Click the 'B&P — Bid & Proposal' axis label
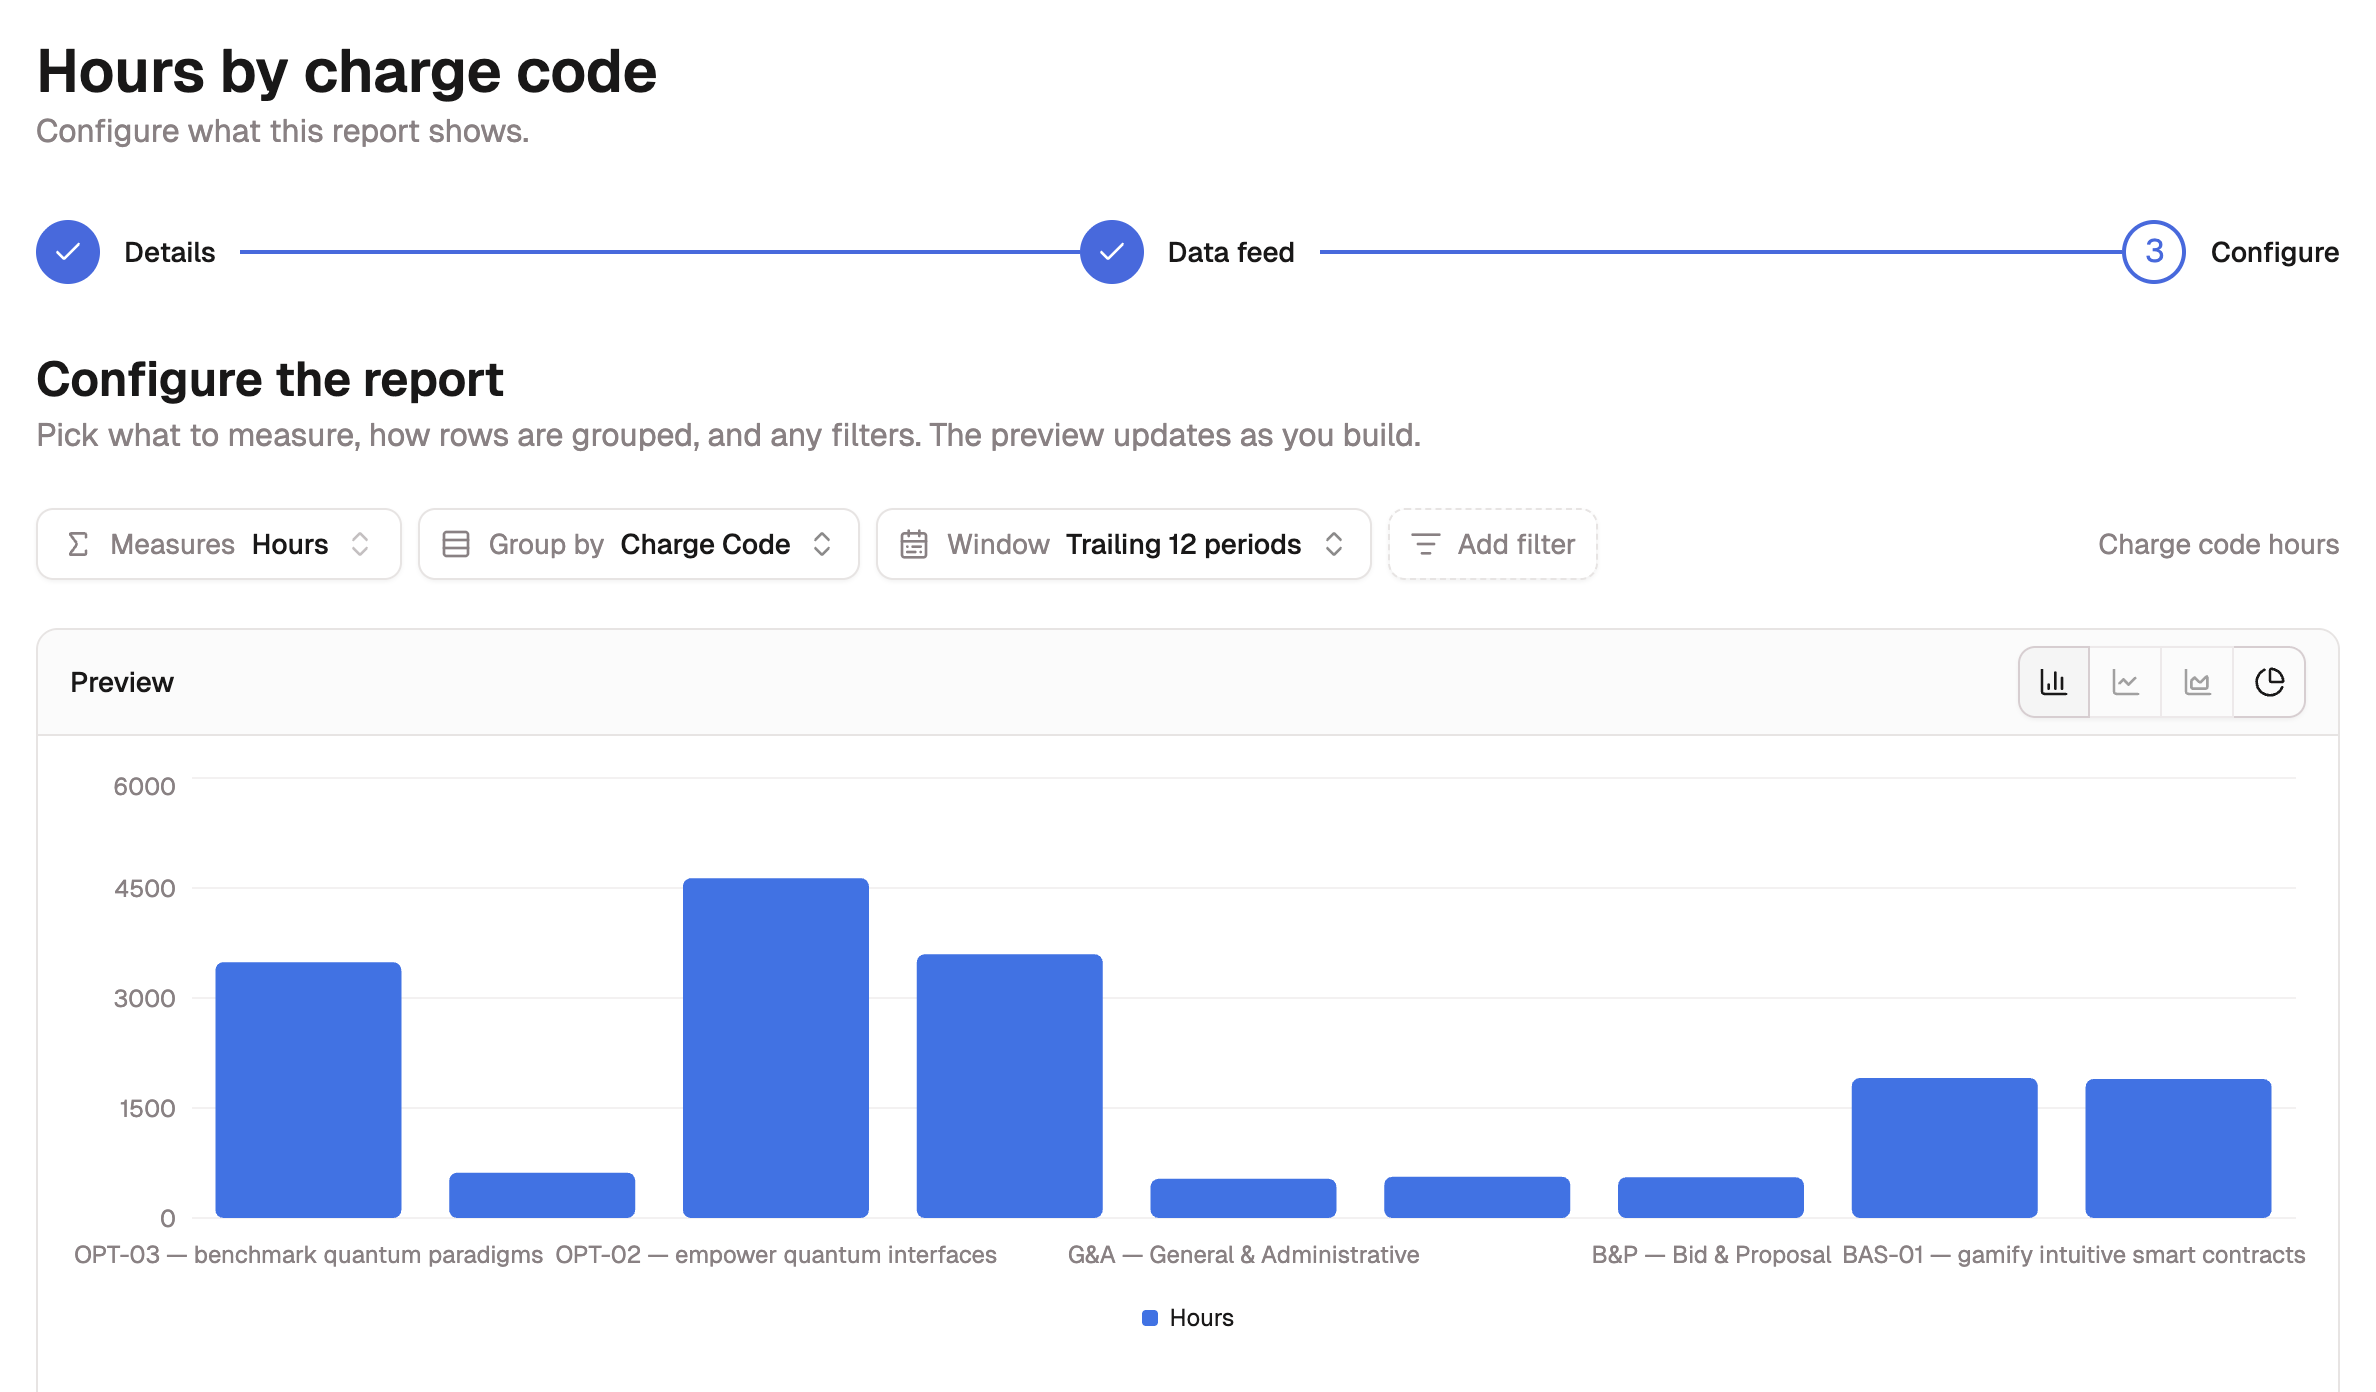Viewport: 2376px width, 1392px height. (1711, 1255)
